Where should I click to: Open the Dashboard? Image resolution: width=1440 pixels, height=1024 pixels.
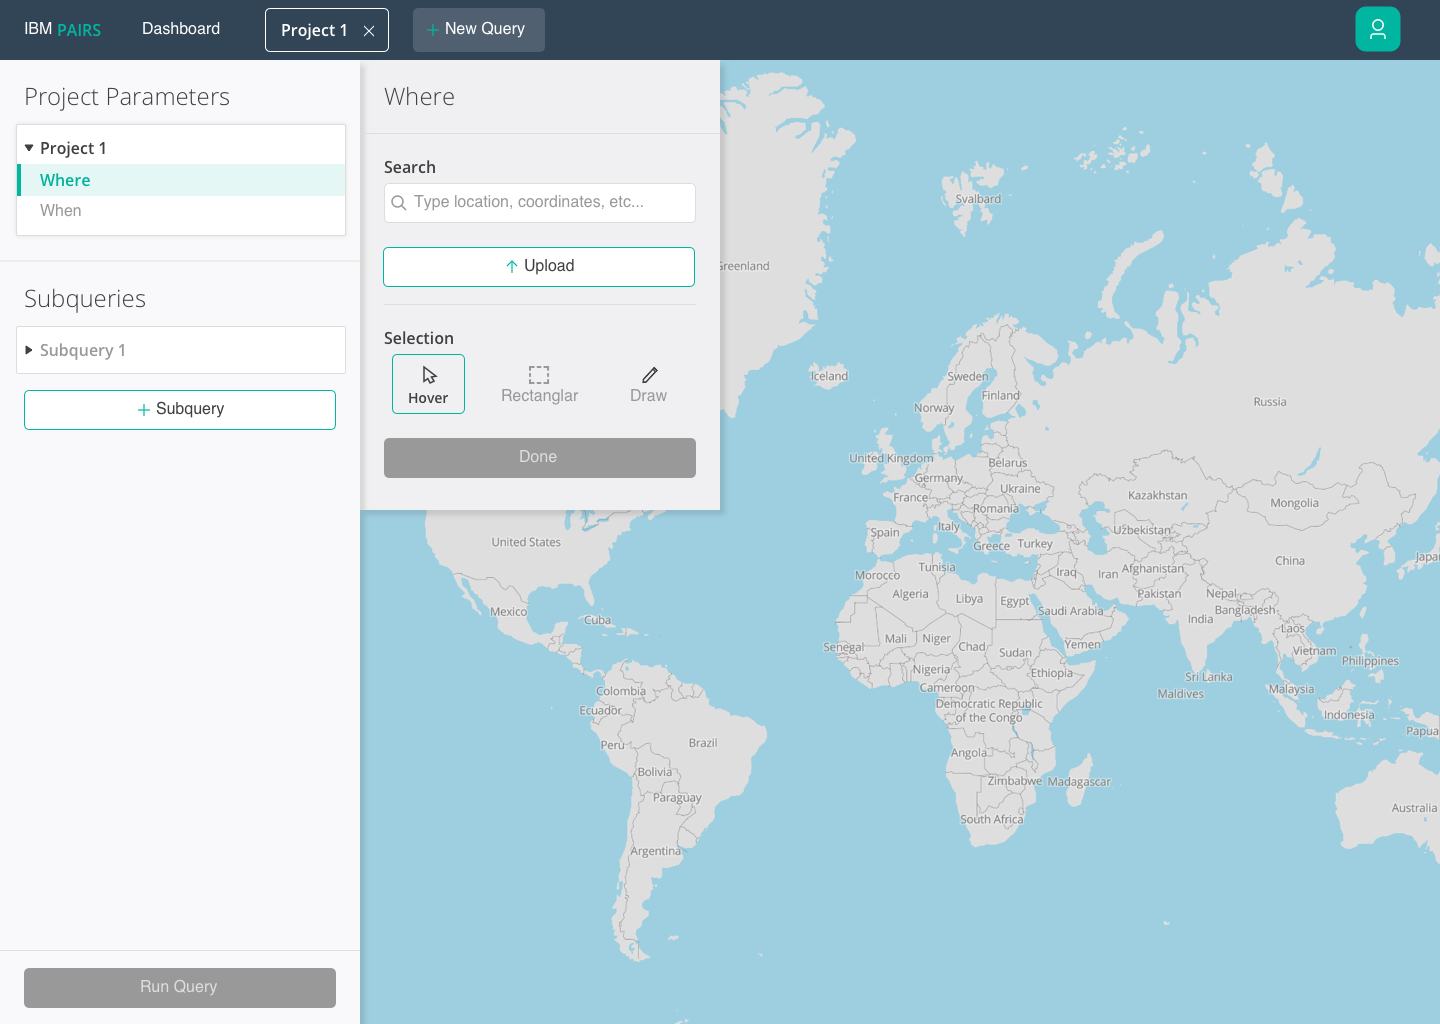181,29
